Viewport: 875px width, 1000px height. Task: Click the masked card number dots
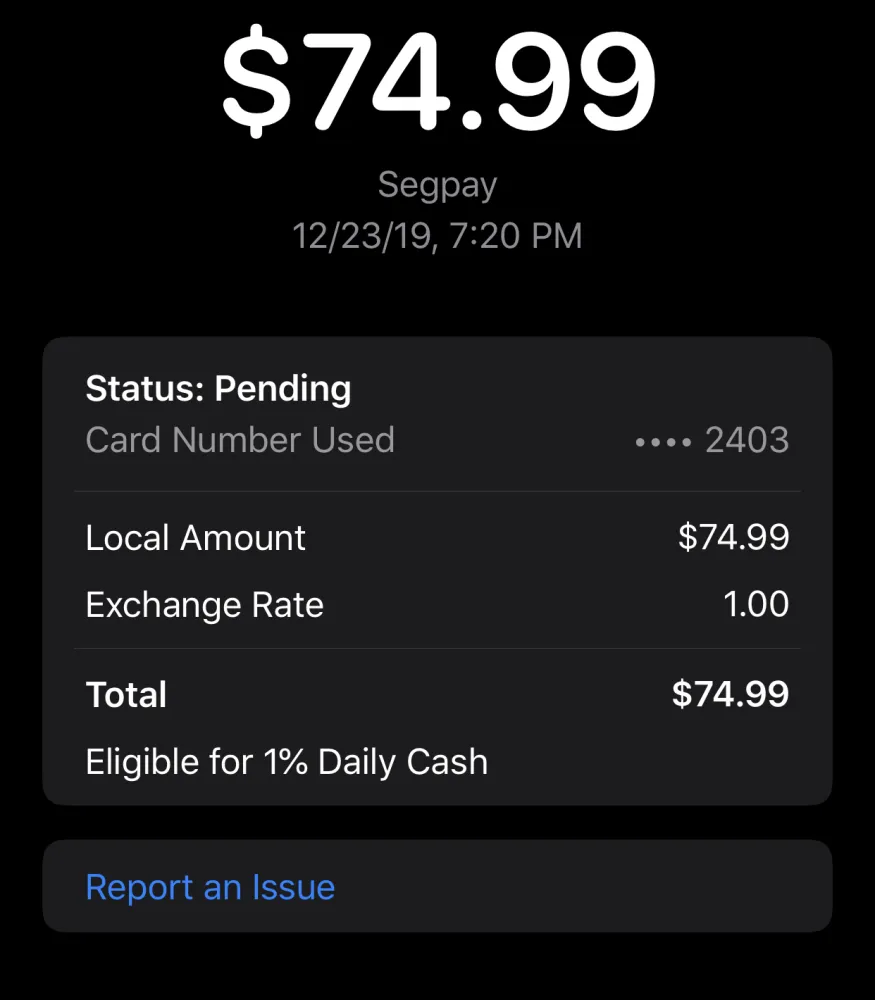(x=663, y=441)
